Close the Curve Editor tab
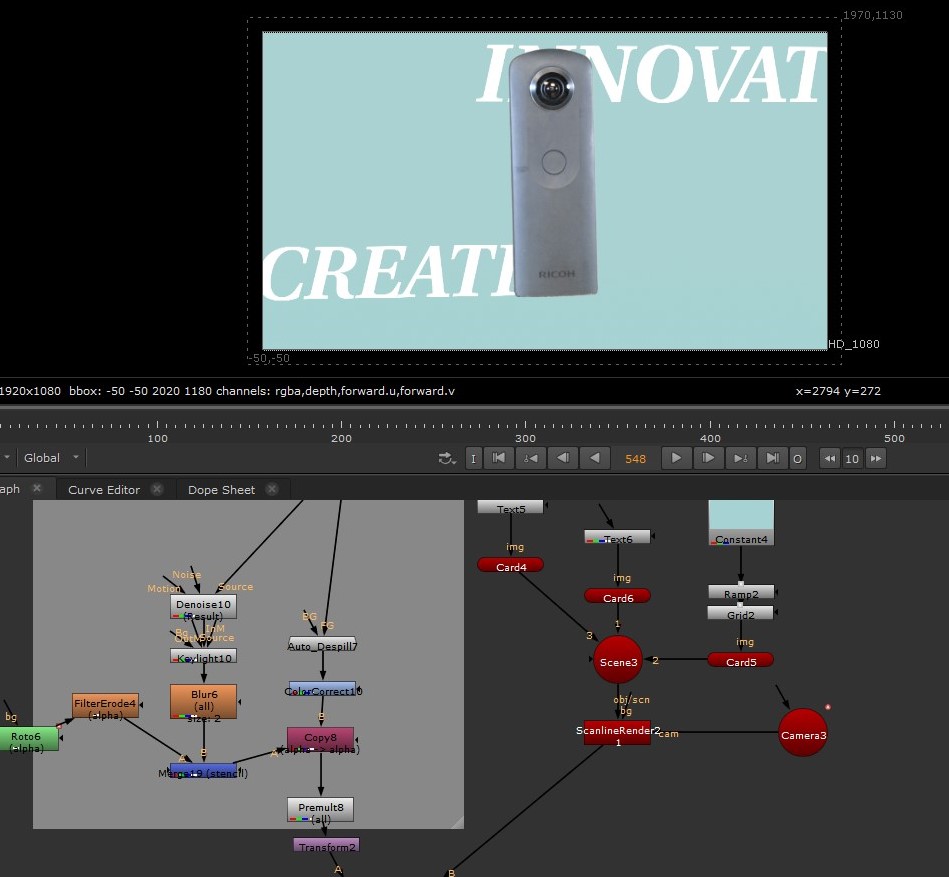Viewport: 949px width, 877px height. pos(157,489)
